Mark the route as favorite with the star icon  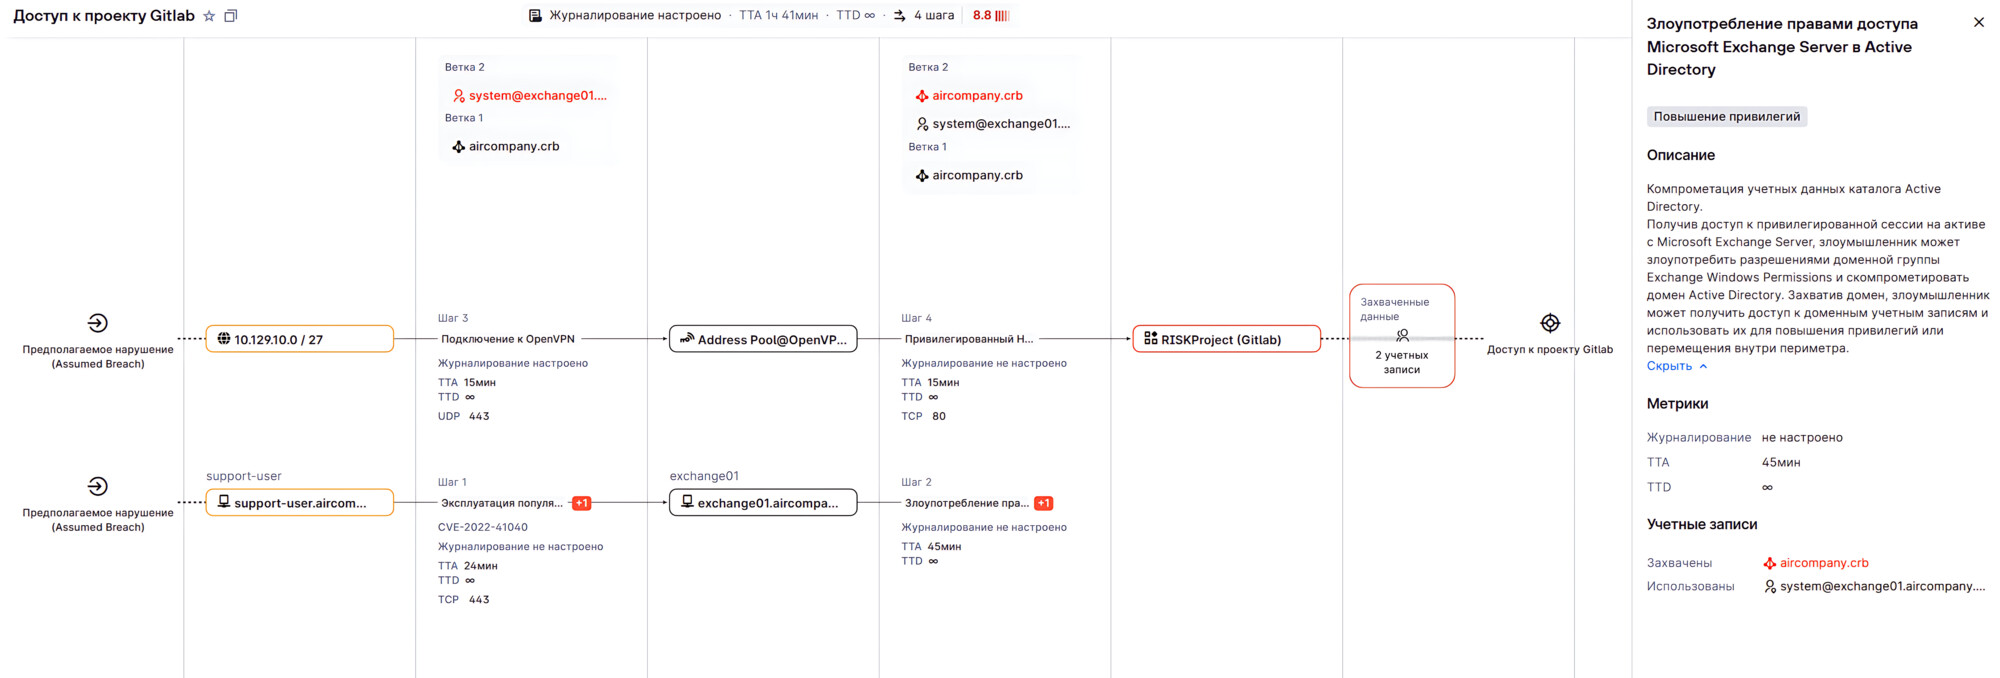coord(209,16)
